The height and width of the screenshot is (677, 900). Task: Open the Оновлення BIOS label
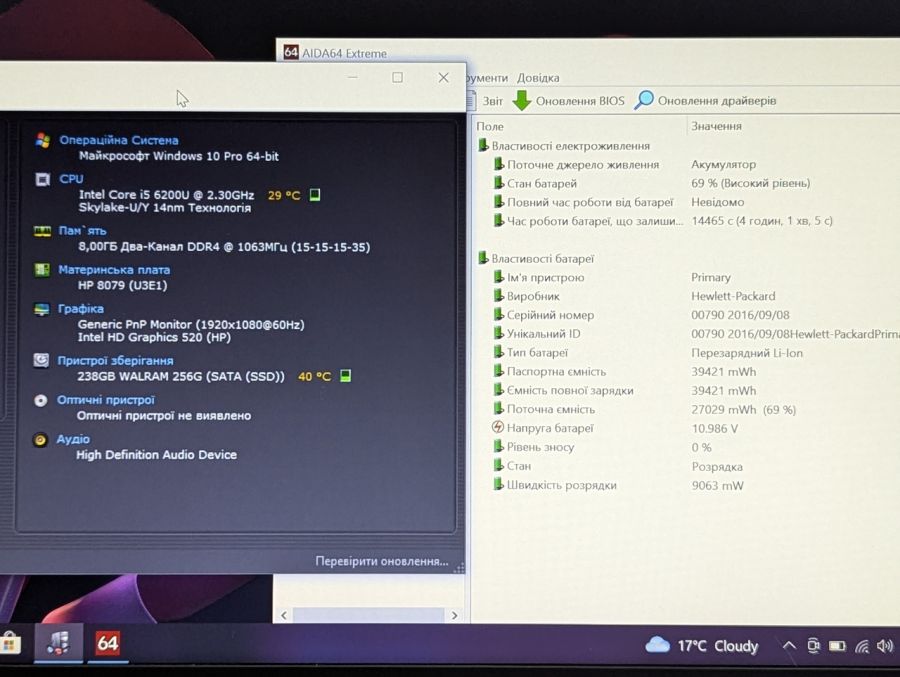(x=580, y=101)
